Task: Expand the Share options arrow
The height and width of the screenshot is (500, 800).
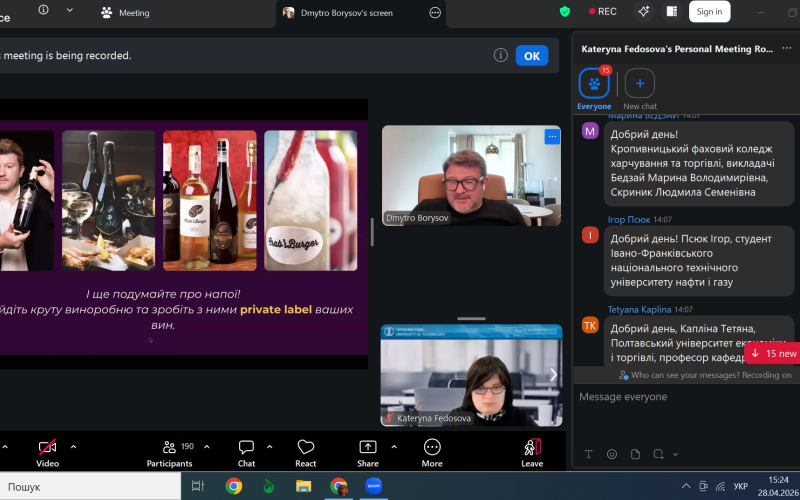Action: coord(393,446)
